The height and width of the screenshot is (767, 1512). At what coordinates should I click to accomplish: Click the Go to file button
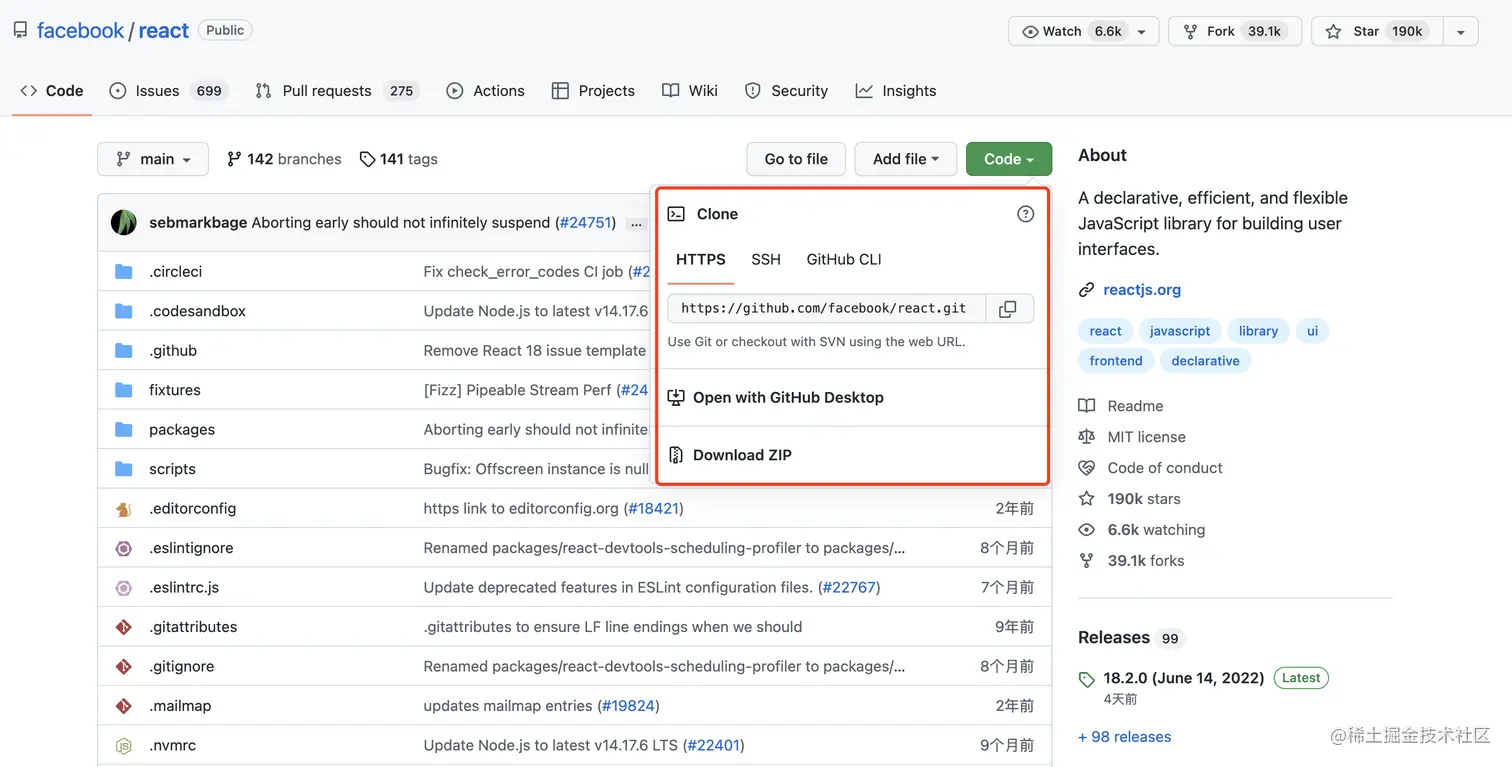(796, 159)
